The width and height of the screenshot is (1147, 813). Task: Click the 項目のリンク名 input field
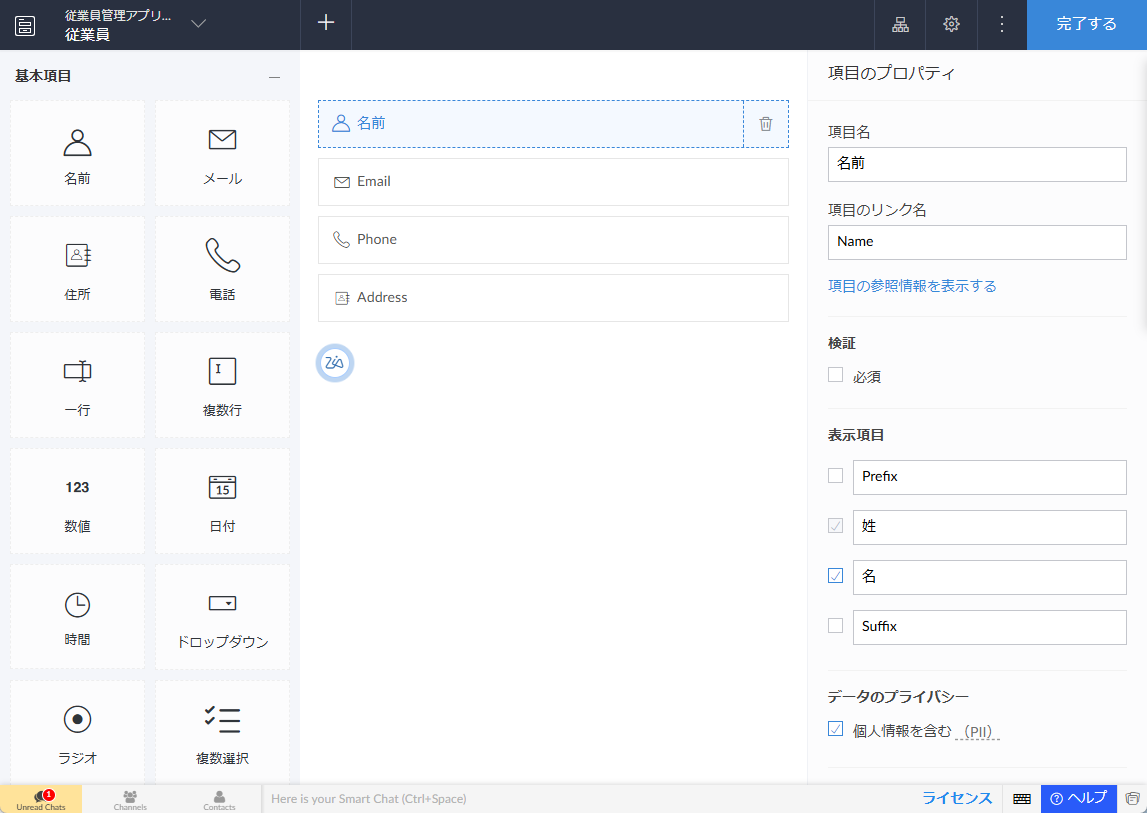977,242
